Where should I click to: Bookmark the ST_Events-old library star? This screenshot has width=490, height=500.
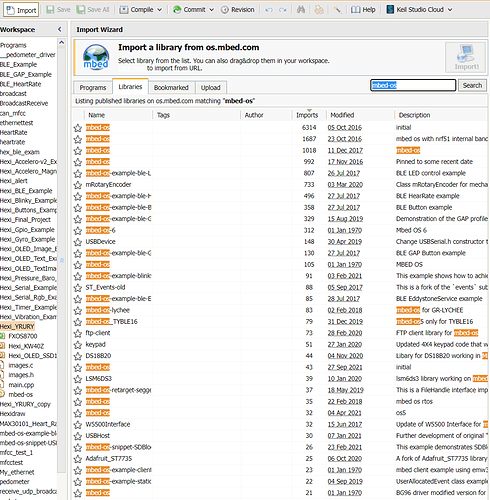[78, 287]
